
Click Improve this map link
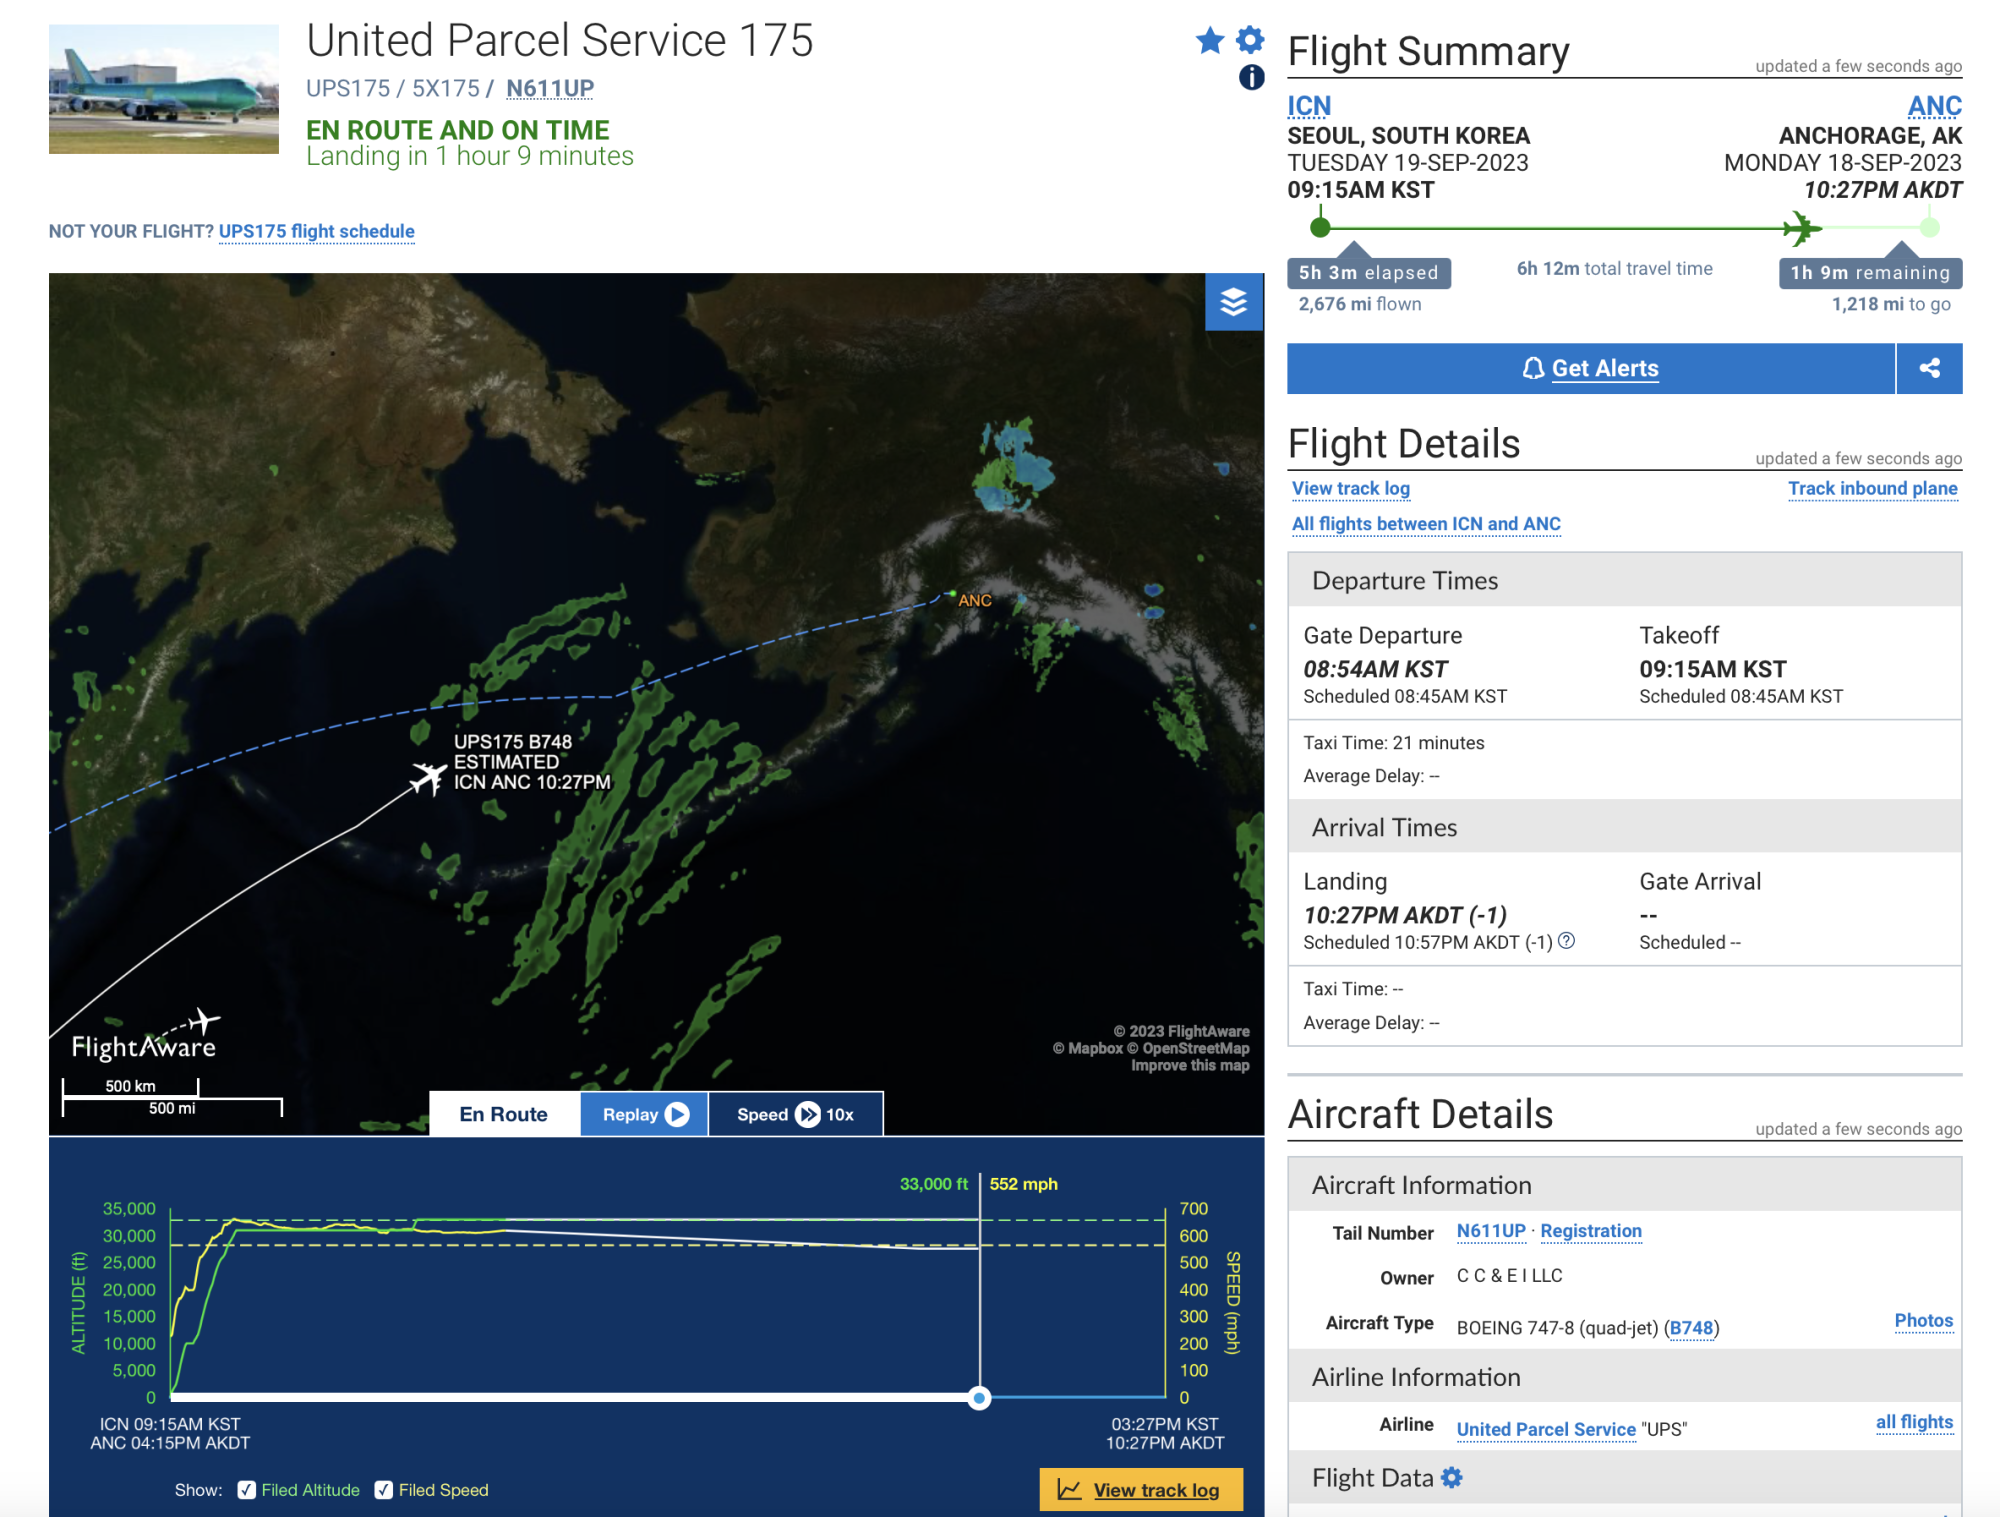pos(1190,1065)
